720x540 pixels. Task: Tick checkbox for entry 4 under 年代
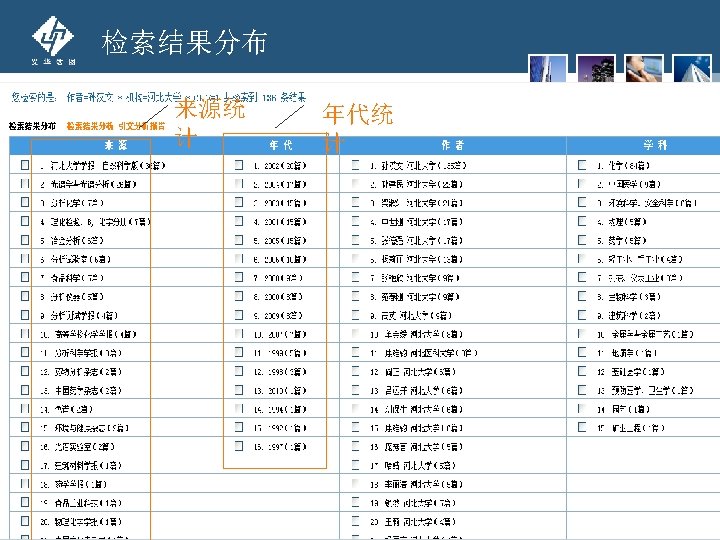click(x=239, y=221)
